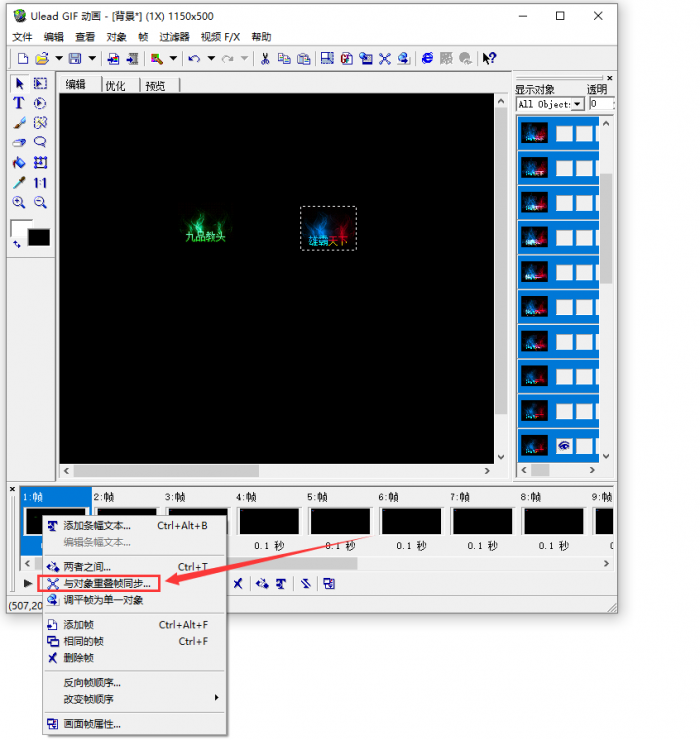The image size is (700, 740).
Task: Click the black background color swatch
Action: coord(38,238)
